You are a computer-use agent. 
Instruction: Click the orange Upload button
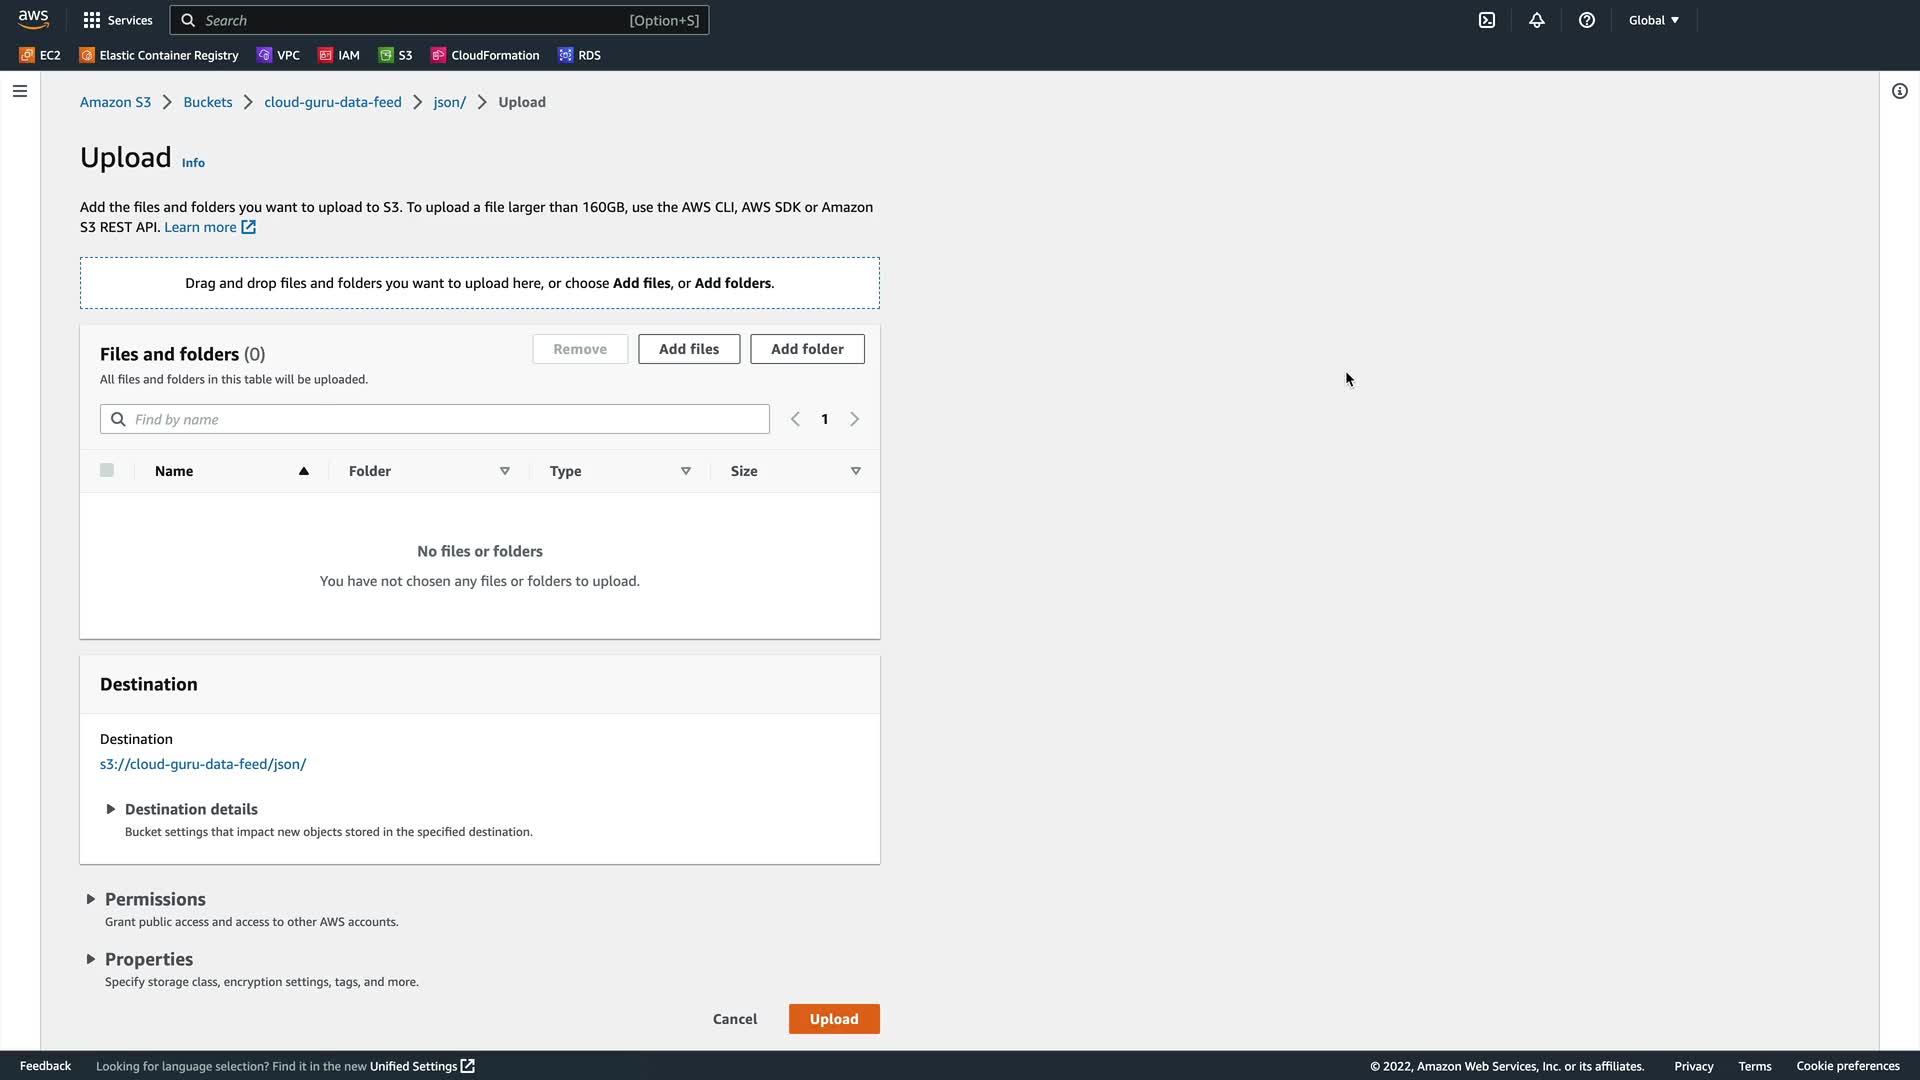[x=833, y=1019]
